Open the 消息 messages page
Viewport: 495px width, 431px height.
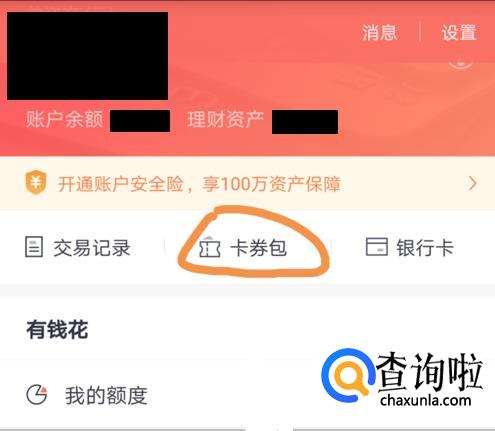[x=379, y=33]
